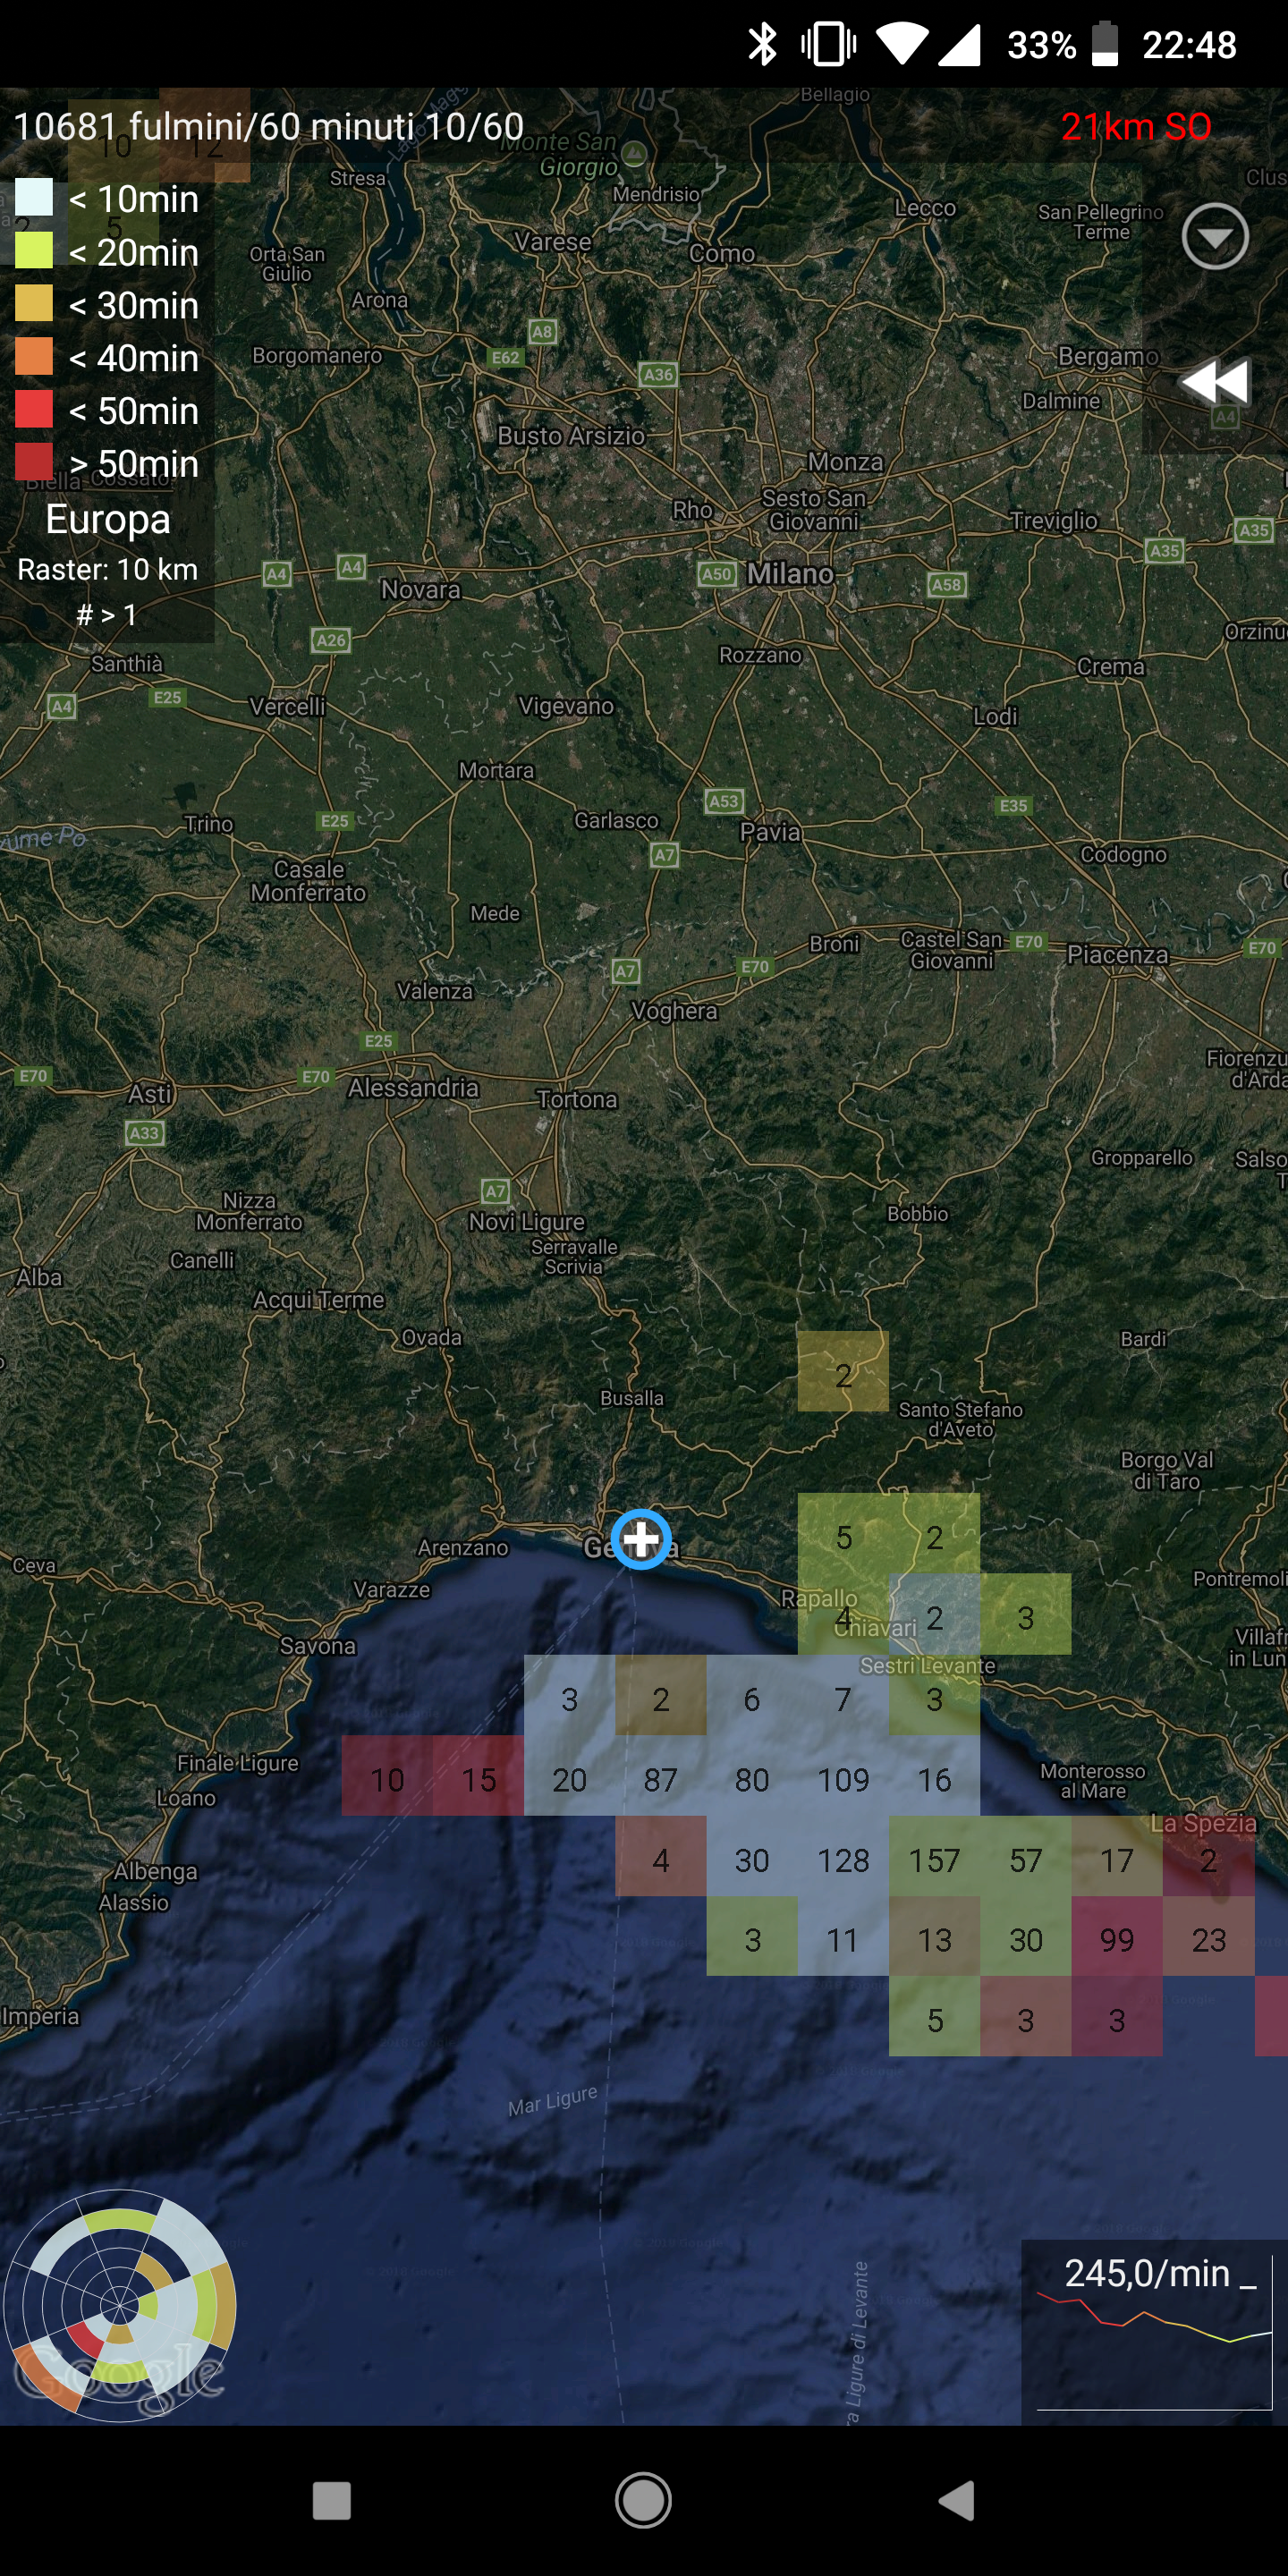This screenshot has height=2576, width=1288.
Task: Tap the Piacenza city label
Action: pyautogui.click(x=1117, y=954)
